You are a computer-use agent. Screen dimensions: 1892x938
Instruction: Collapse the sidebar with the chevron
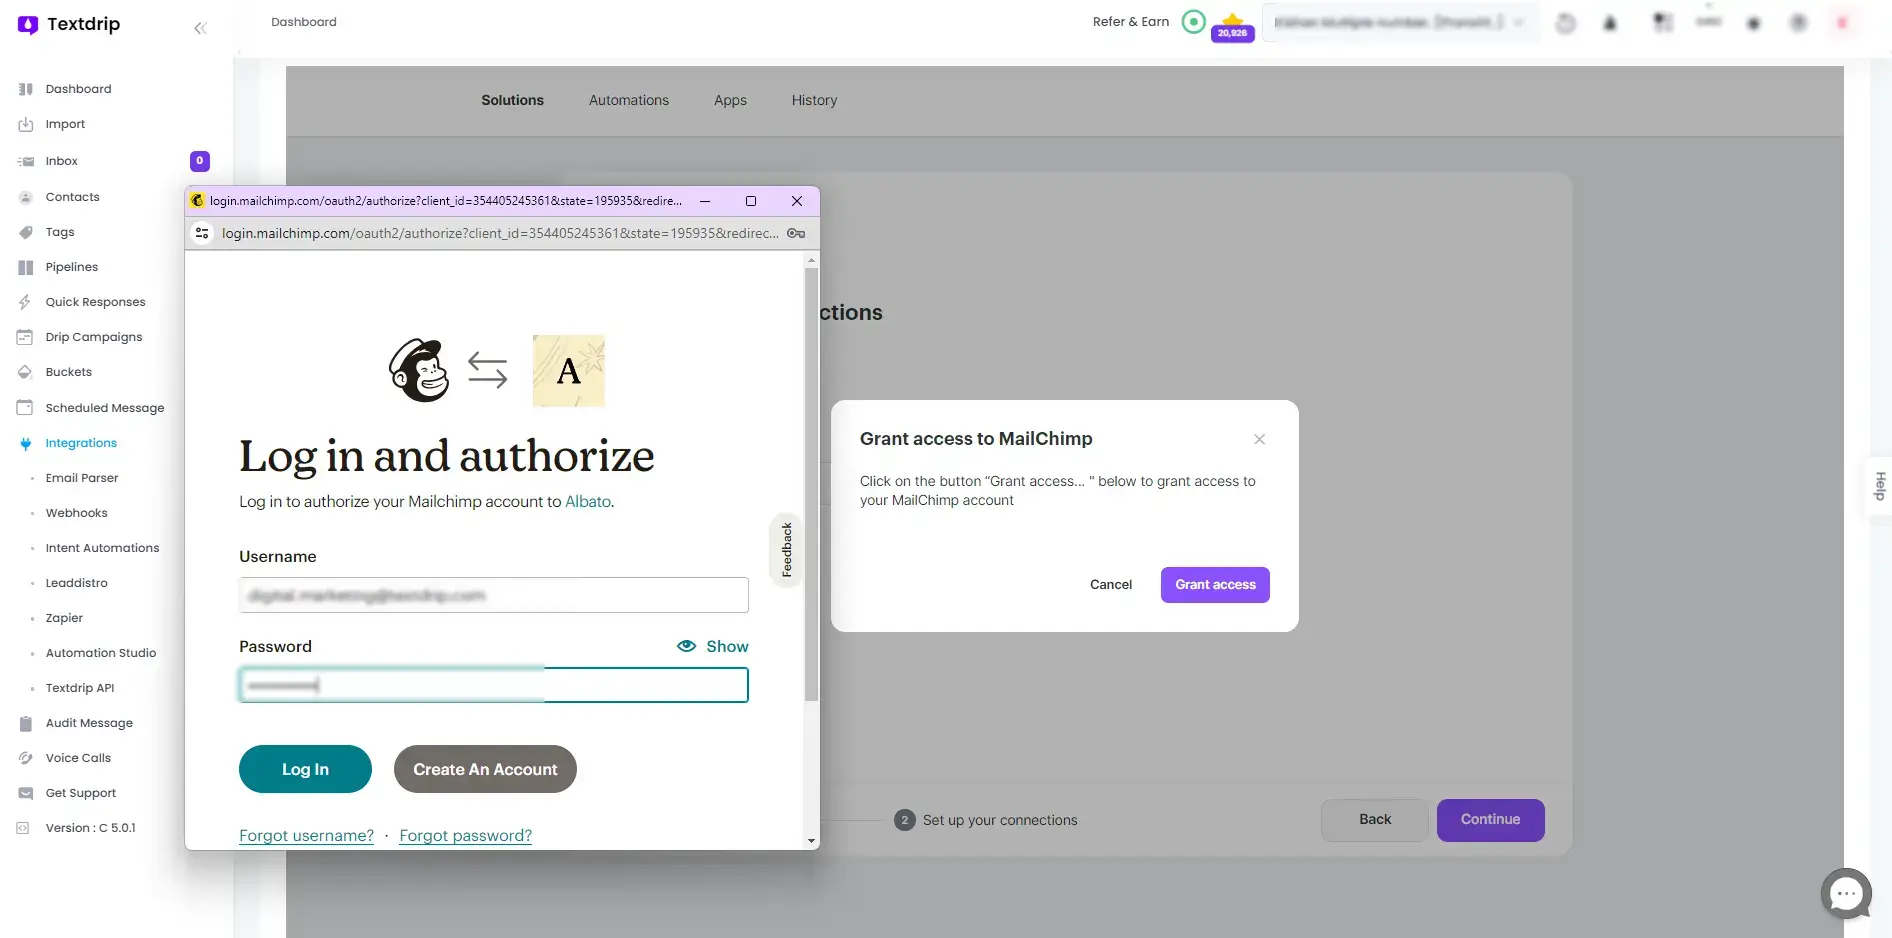pyautogui.click(x=200, y=28)
